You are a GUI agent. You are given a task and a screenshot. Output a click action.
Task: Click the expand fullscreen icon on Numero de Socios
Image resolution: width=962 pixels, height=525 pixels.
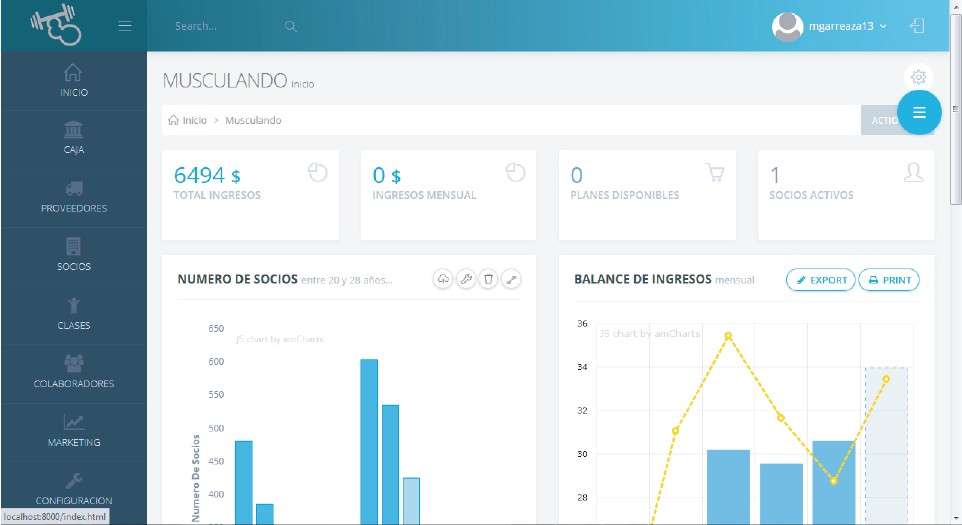[x=511, y=279]
